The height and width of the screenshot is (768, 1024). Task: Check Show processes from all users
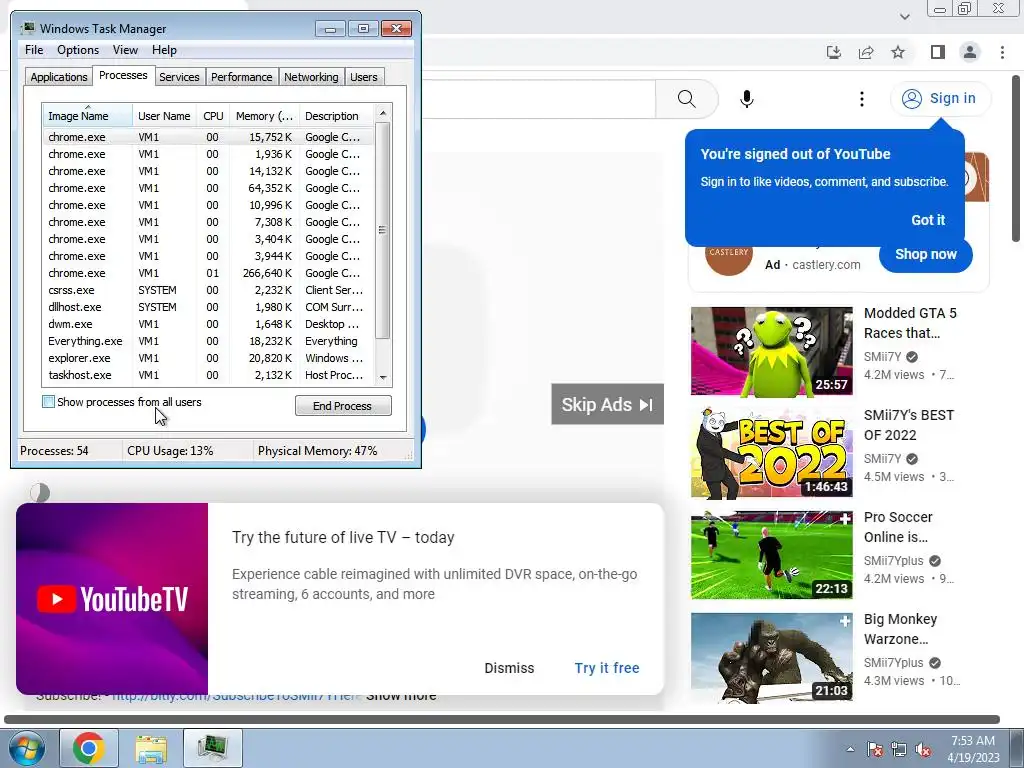(48, 402)
